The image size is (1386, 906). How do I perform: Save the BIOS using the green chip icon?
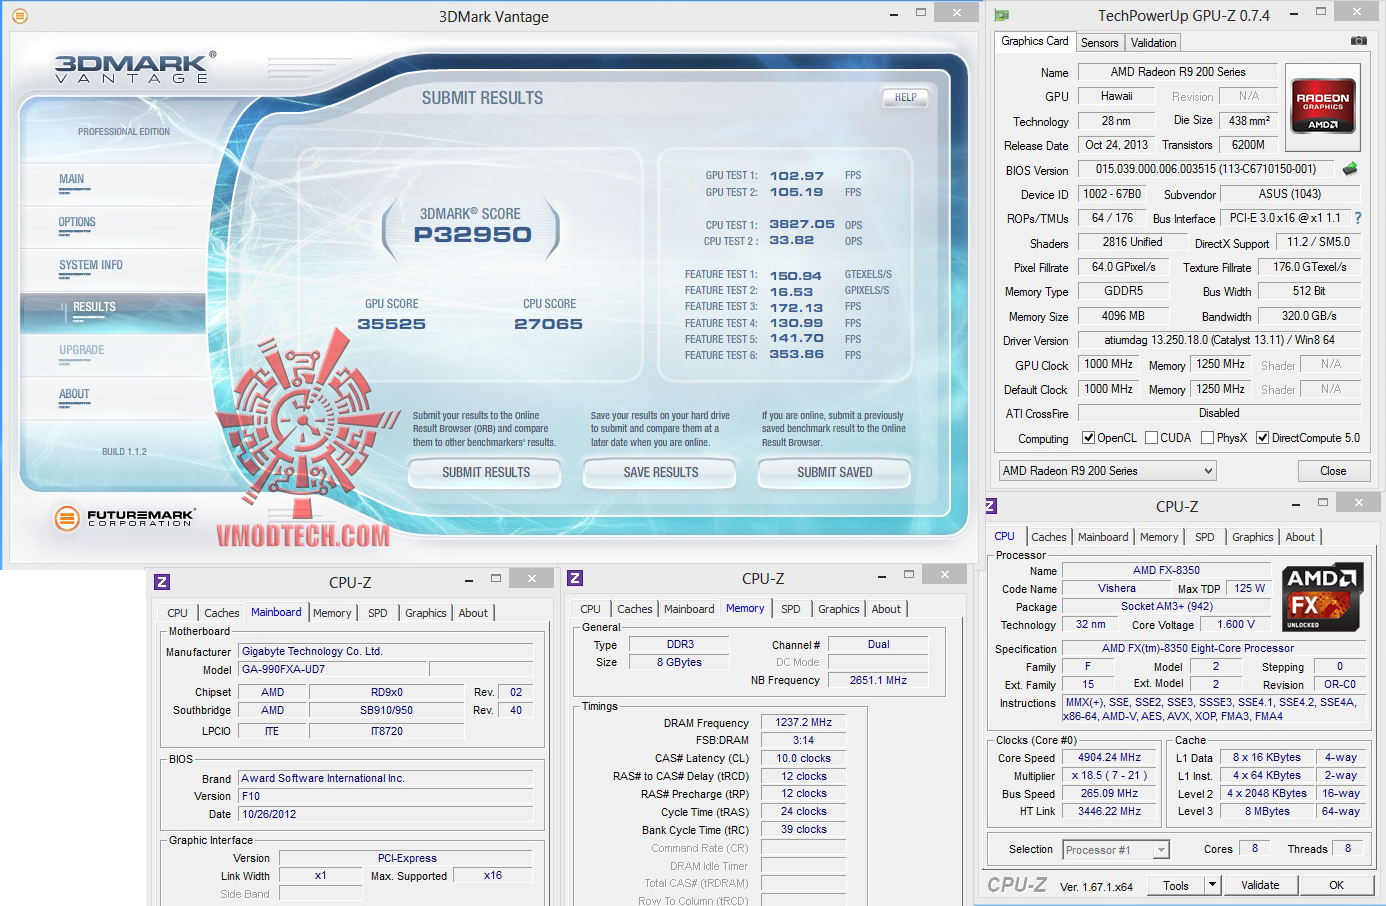click(x=1349, y=169)
